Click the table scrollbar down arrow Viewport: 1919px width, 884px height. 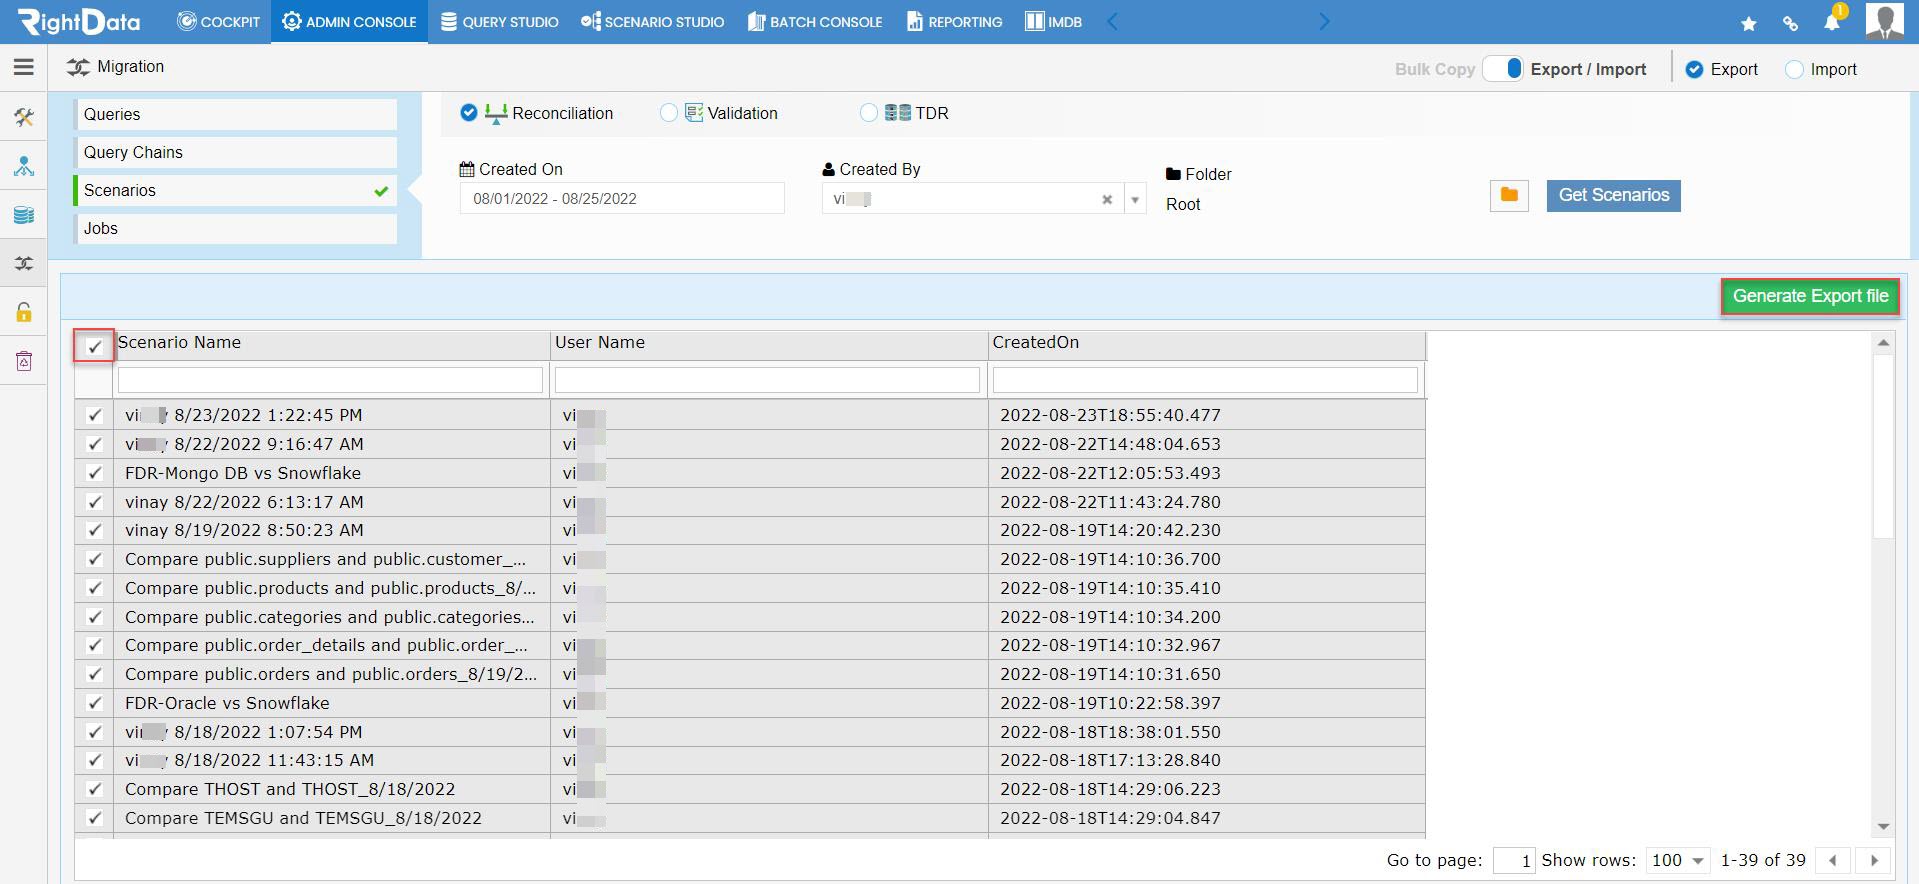tap(1883, 826)
